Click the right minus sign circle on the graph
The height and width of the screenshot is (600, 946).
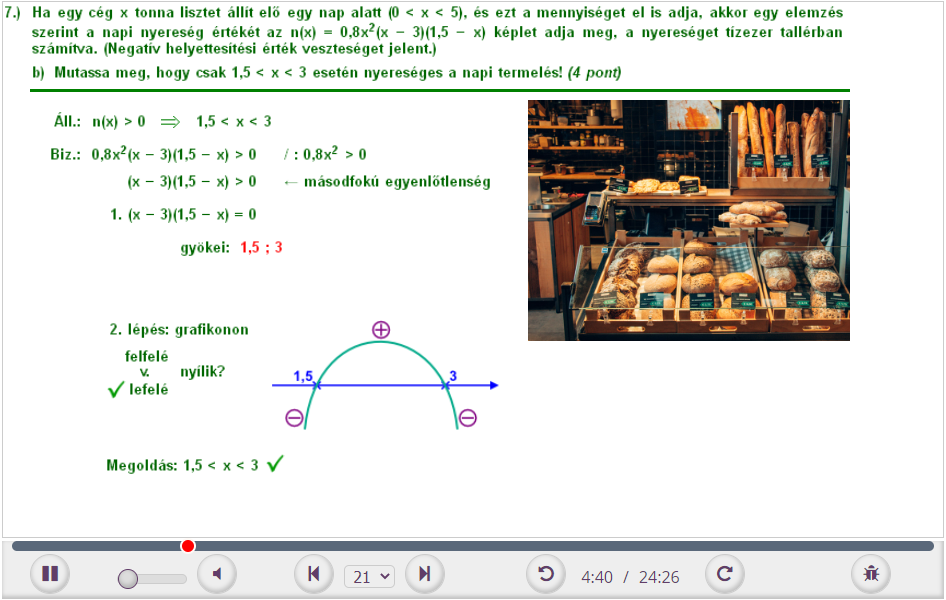tap(467, 418)
